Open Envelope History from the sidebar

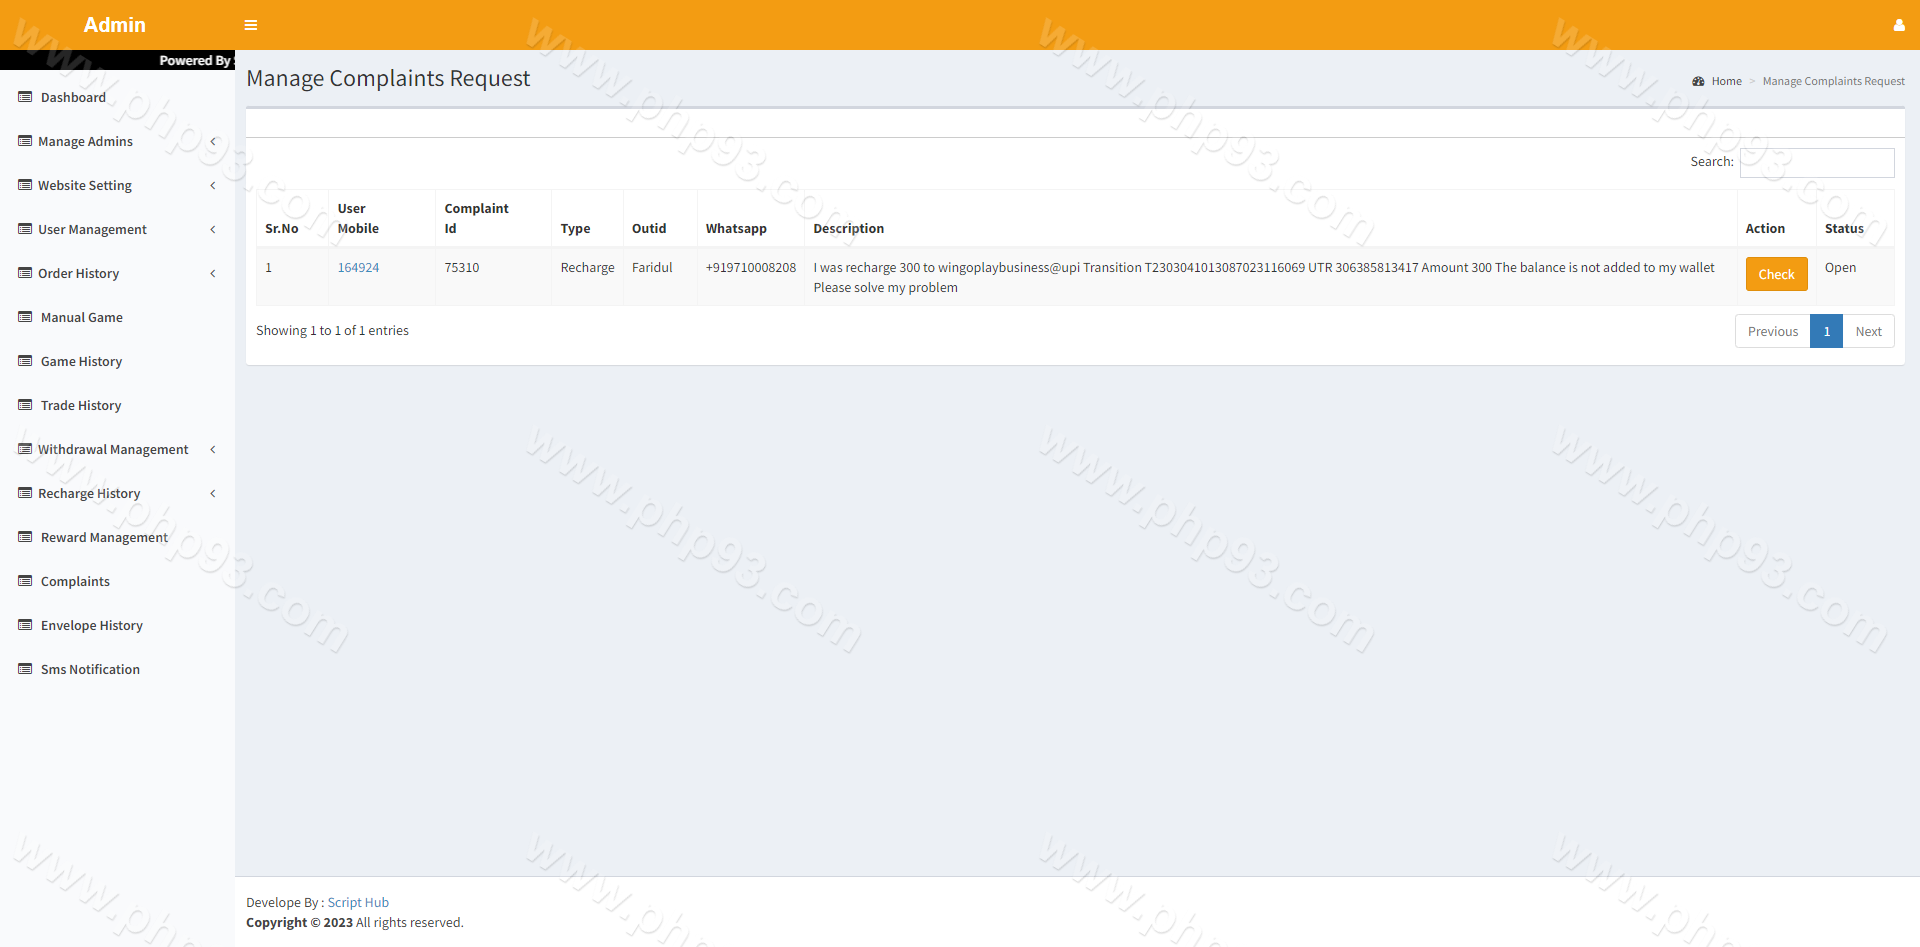(91, 625)
